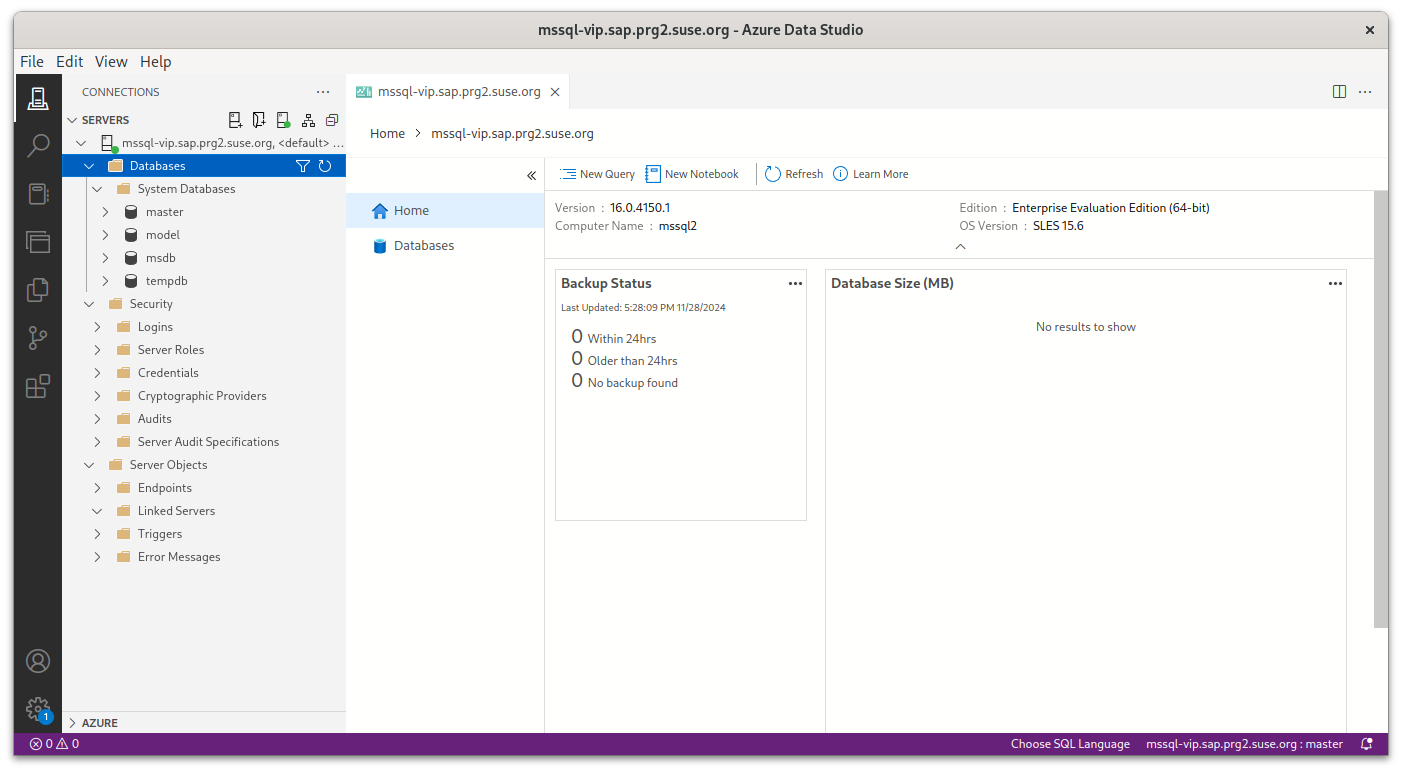Open Source Control from the activity bar

(x=38, y=338)
